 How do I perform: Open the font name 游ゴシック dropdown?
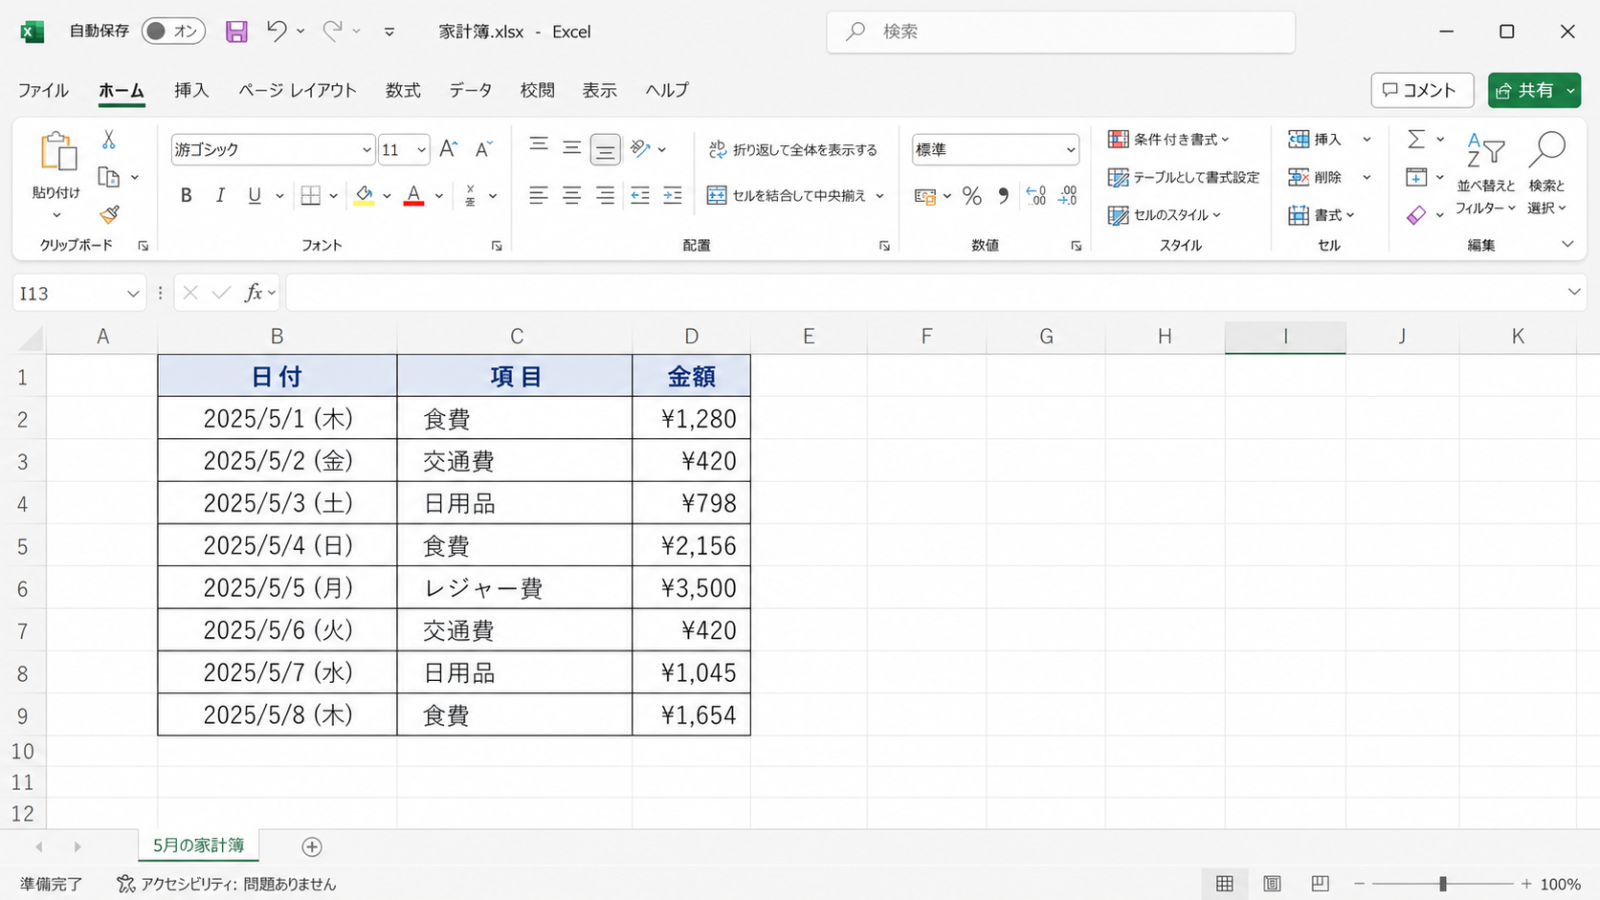point(366,150)
